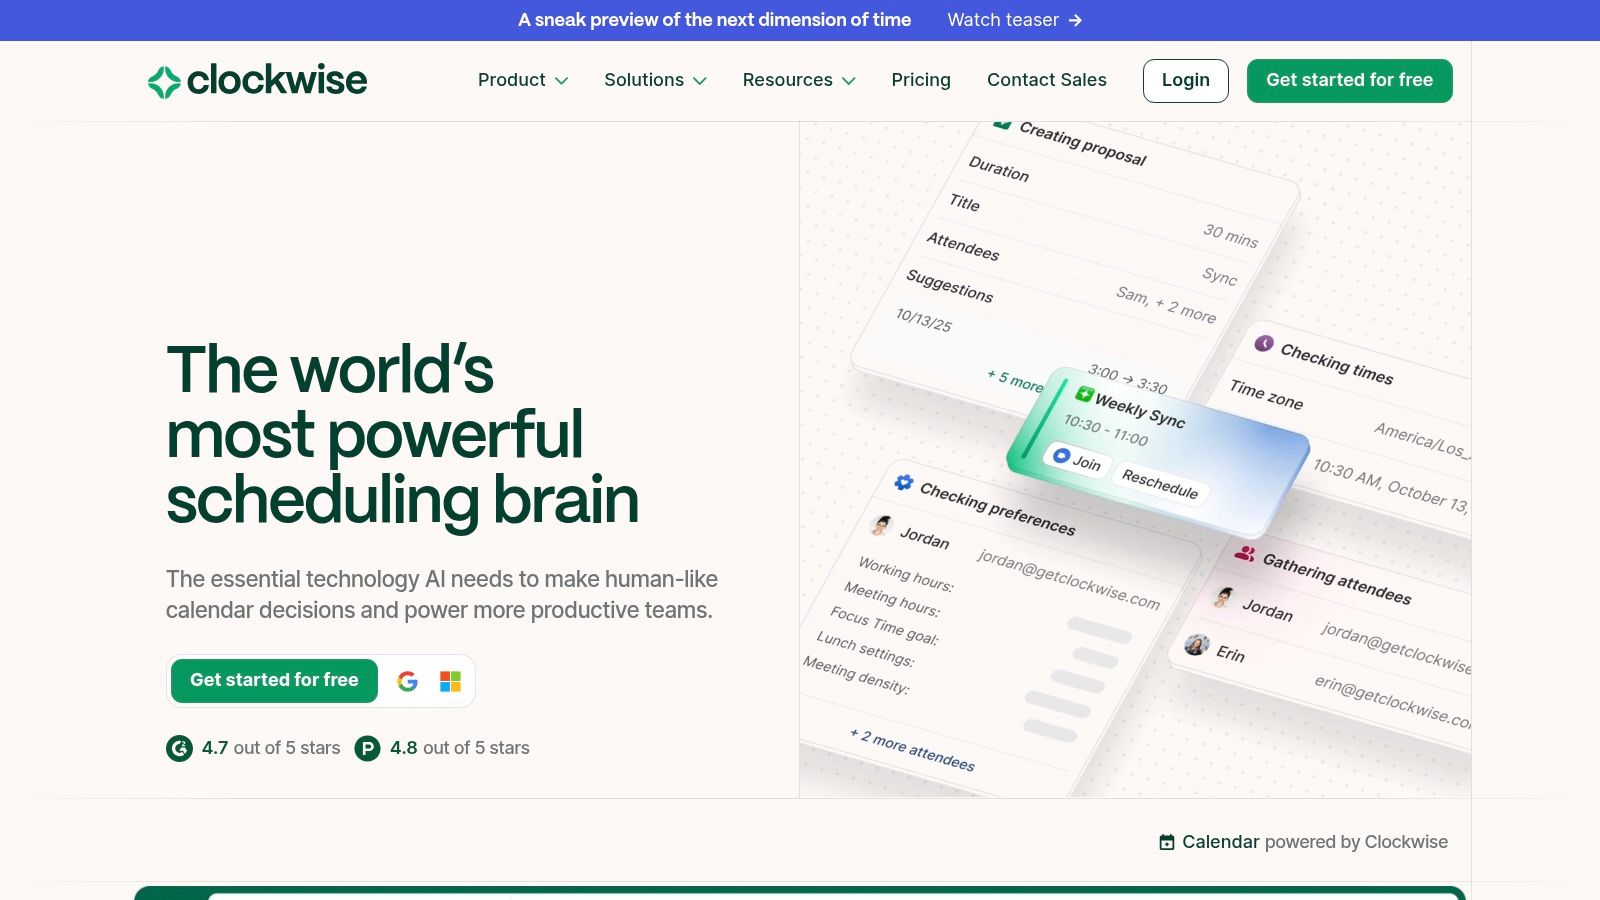Click the arrow next to Watch teaser
The image size is (1600, 900).
coord(1075,20)
